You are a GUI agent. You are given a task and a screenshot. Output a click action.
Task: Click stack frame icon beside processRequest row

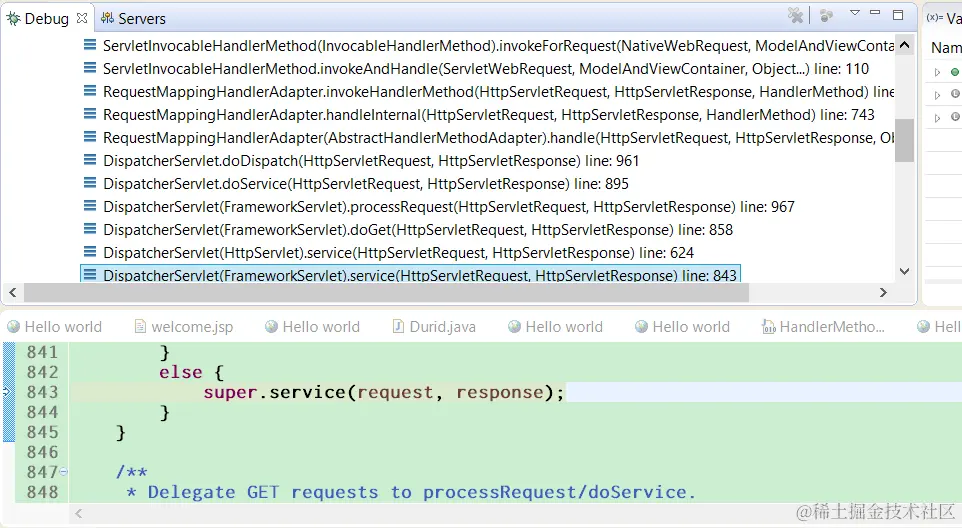tap(90, 206)
